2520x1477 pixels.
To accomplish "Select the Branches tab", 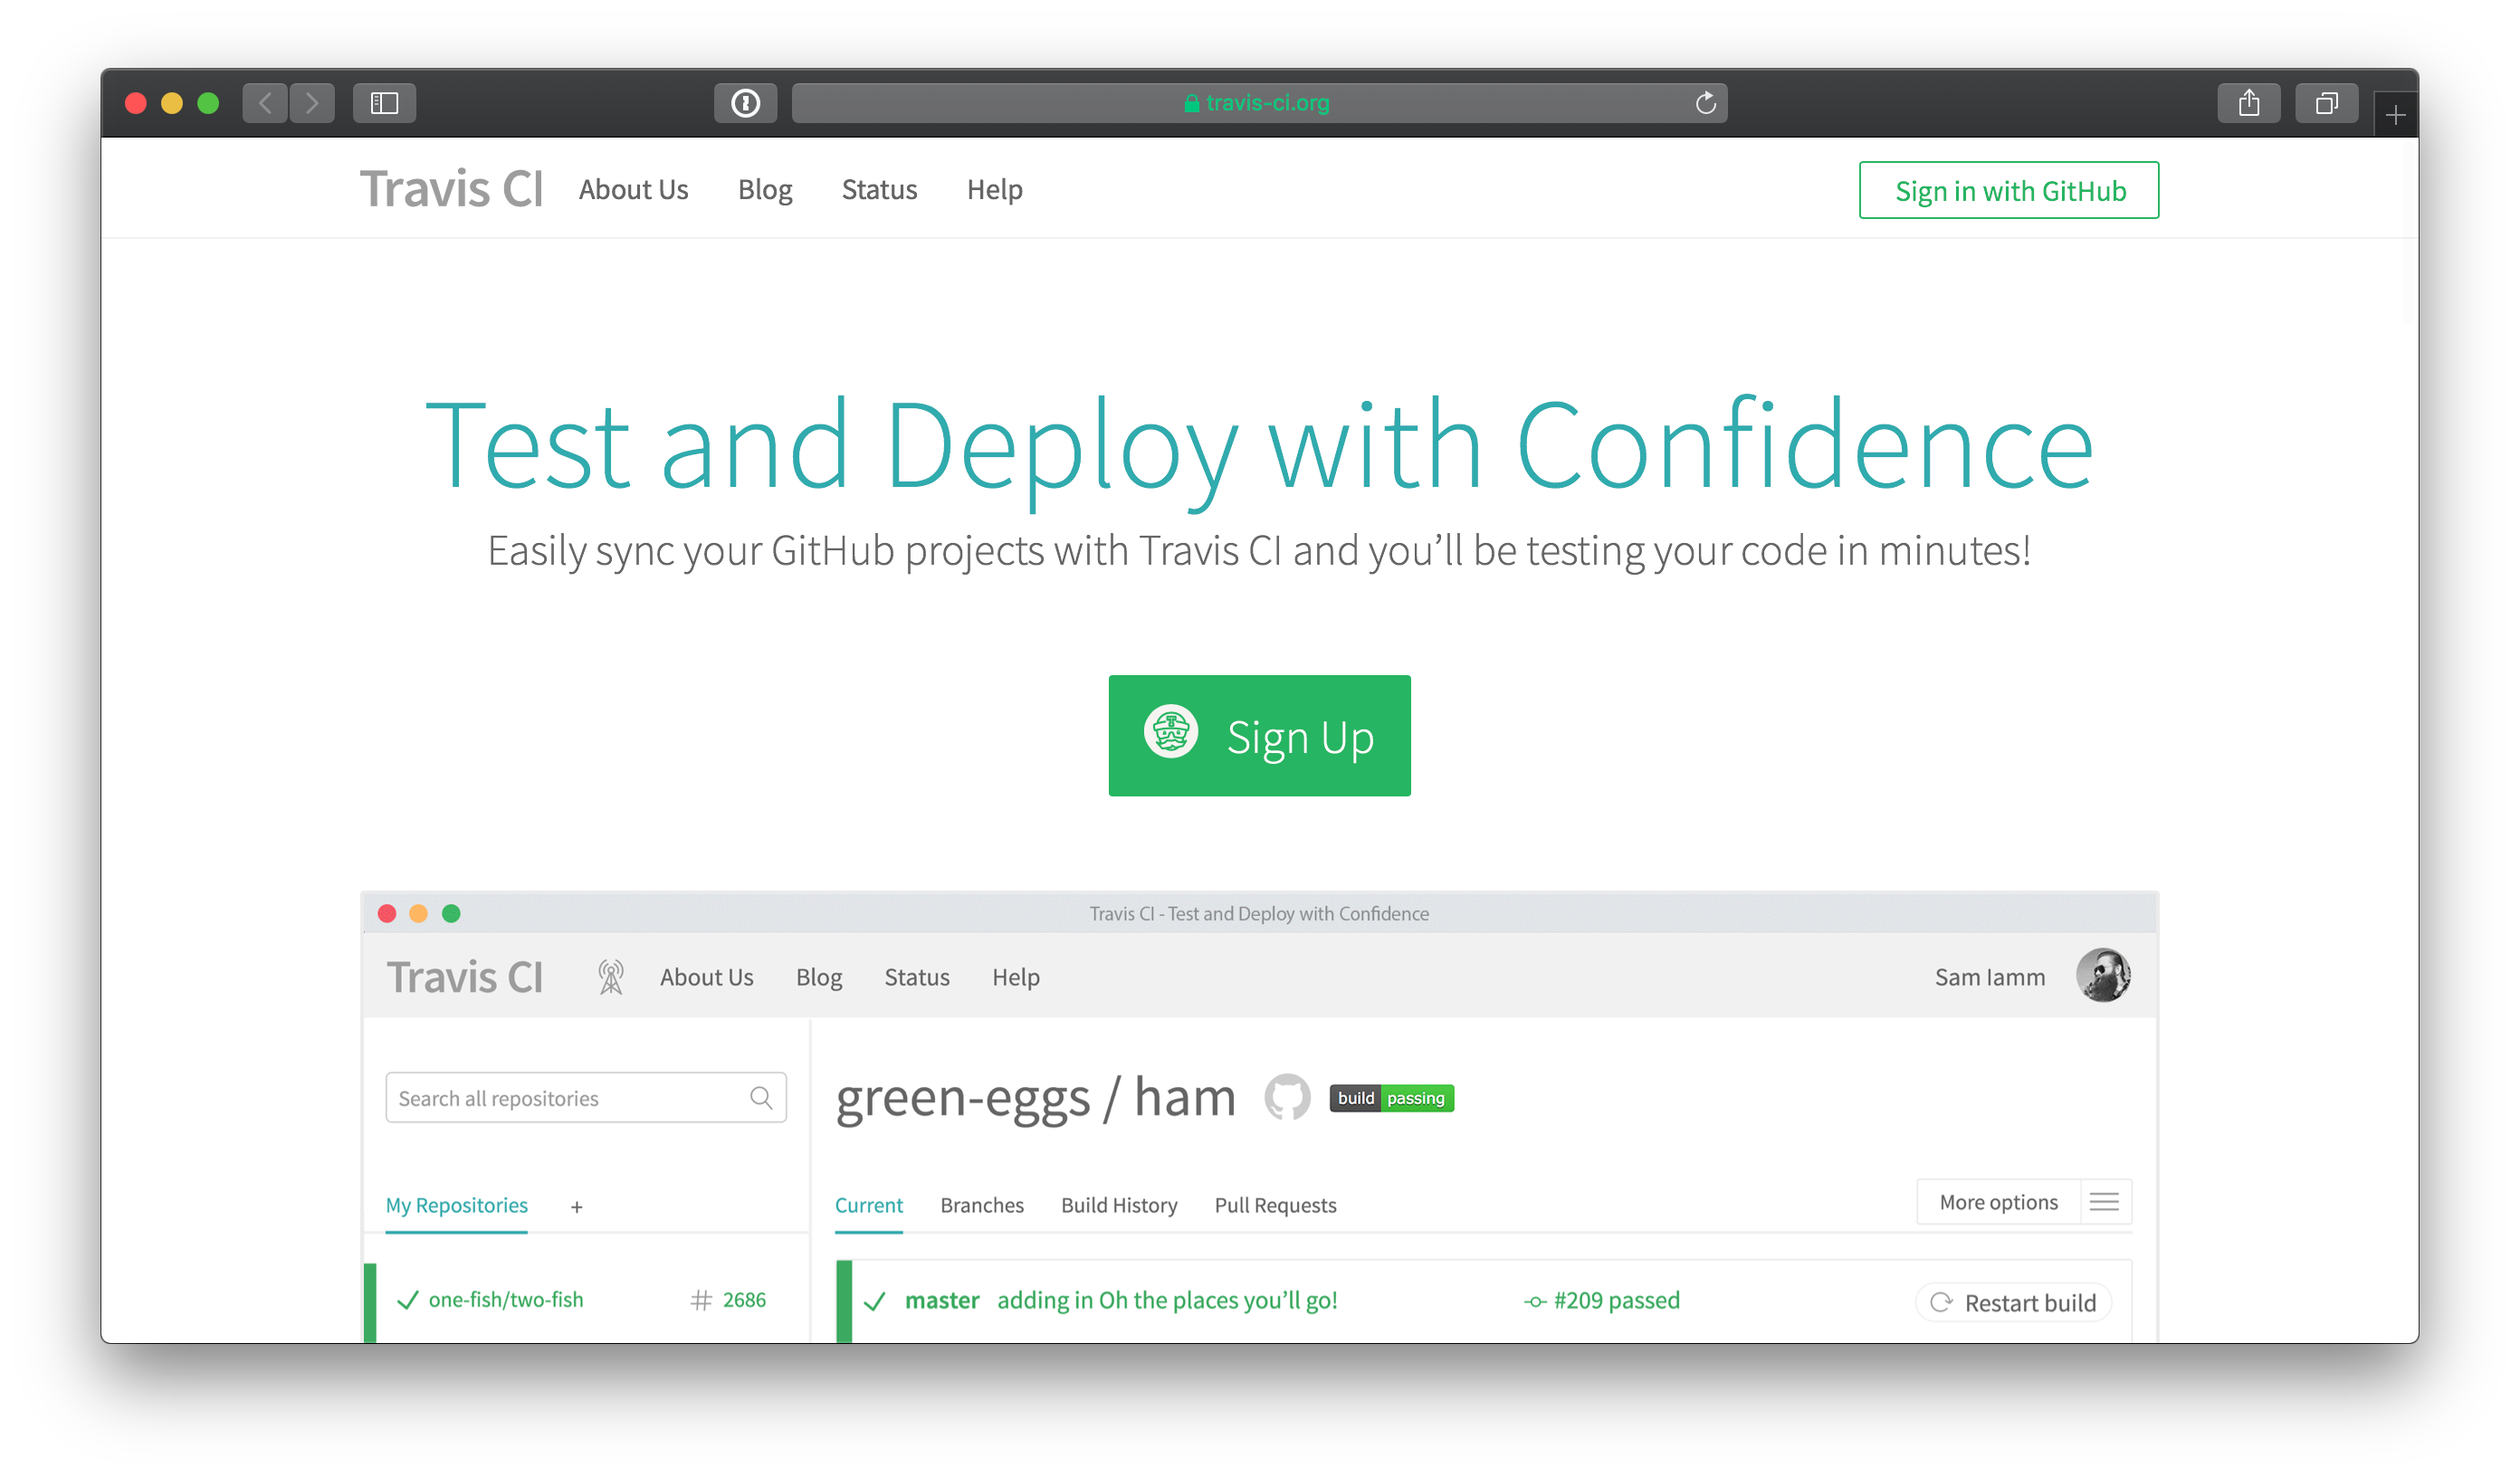I will click(x=981, y=1205).
